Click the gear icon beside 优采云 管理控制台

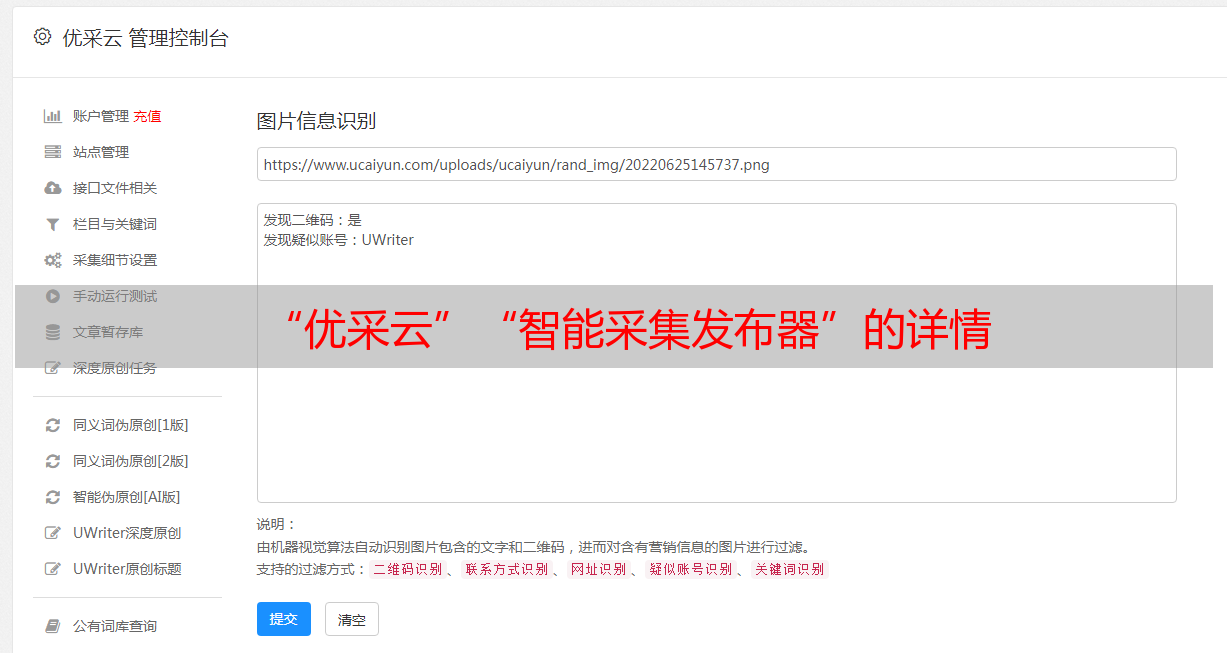tap(42, 37)
